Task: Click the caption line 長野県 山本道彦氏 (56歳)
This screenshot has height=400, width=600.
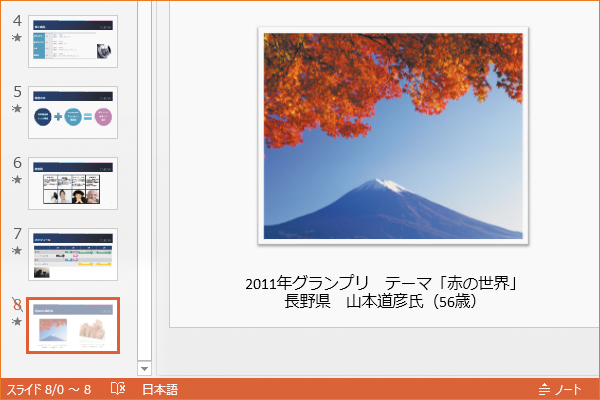Action: (x=381, y=302)
